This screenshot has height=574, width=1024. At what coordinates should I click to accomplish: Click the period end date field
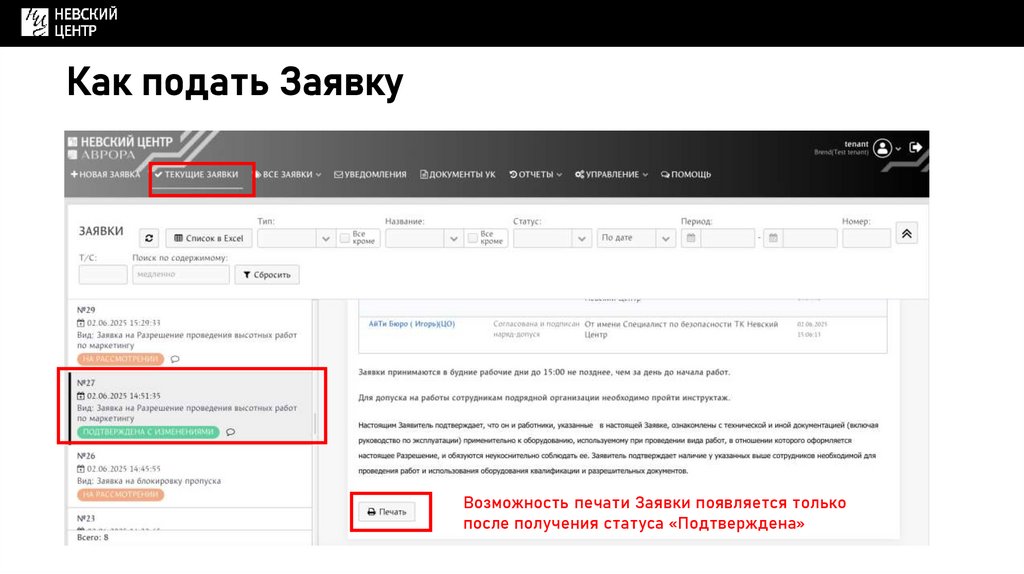[810, 238]
